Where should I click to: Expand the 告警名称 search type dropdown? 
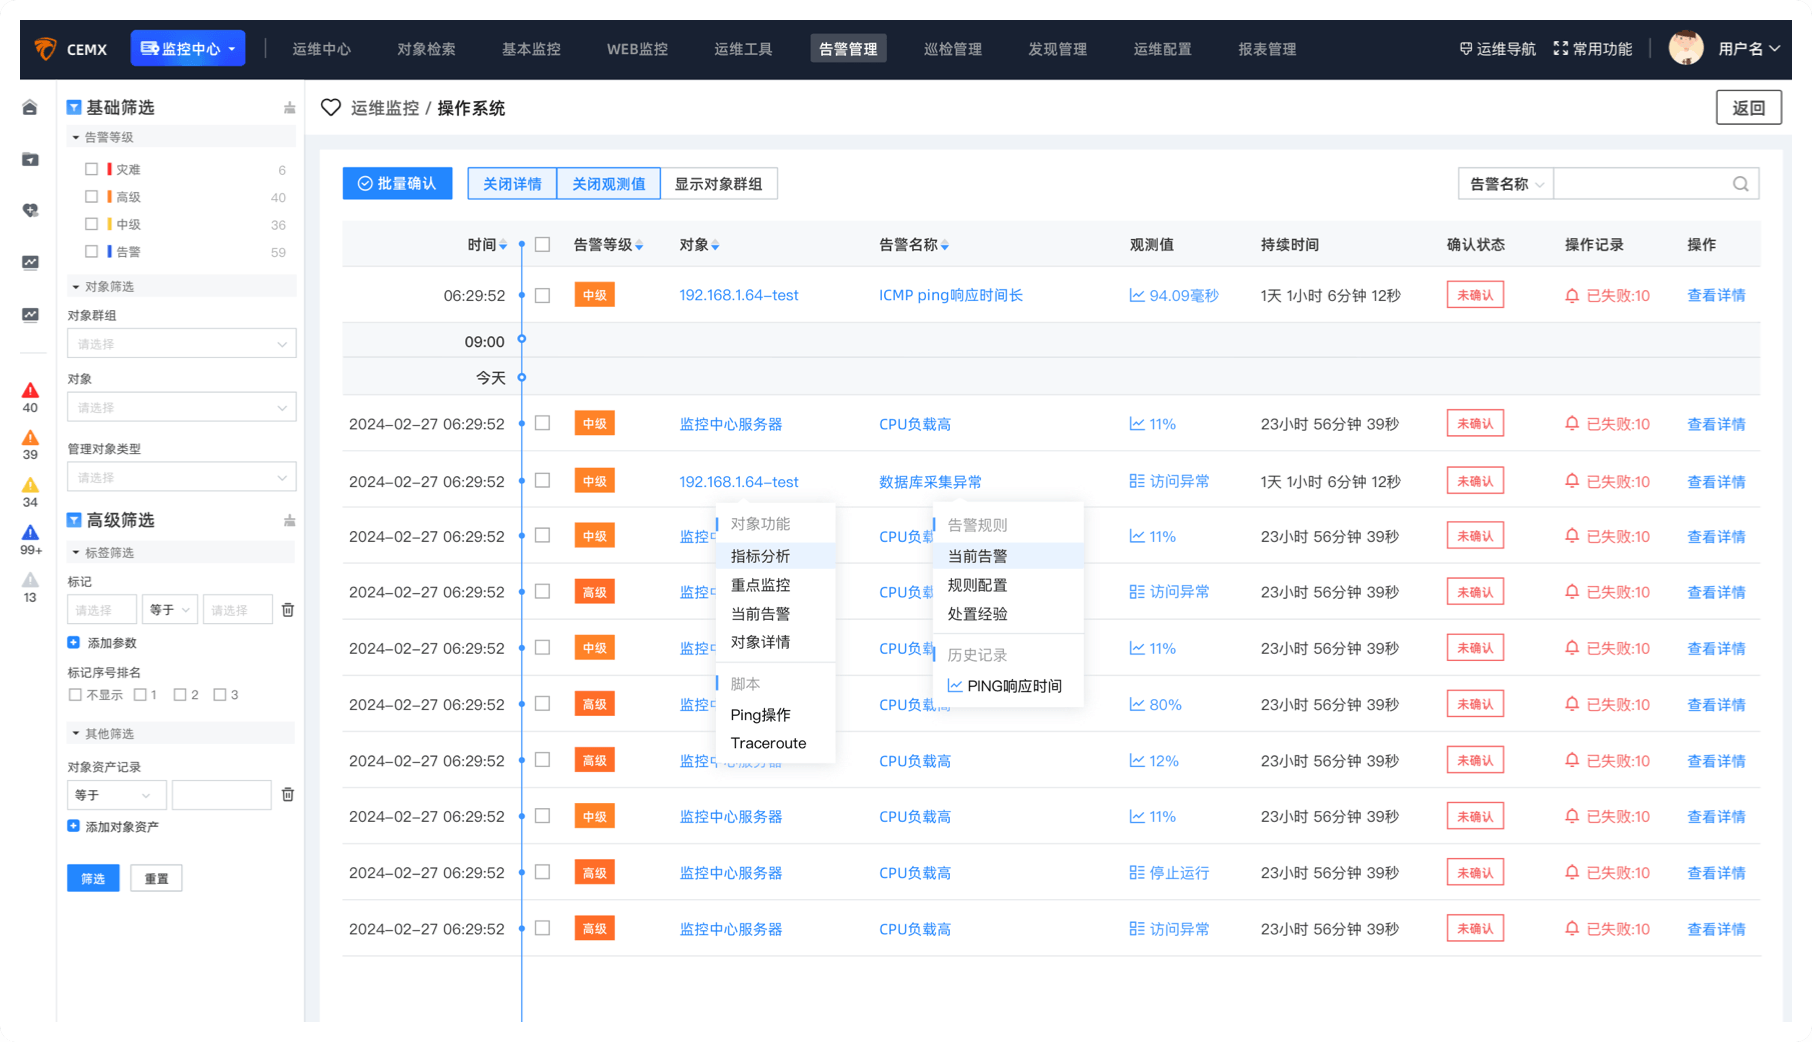pyautogui.click(x=1505, y=184)
